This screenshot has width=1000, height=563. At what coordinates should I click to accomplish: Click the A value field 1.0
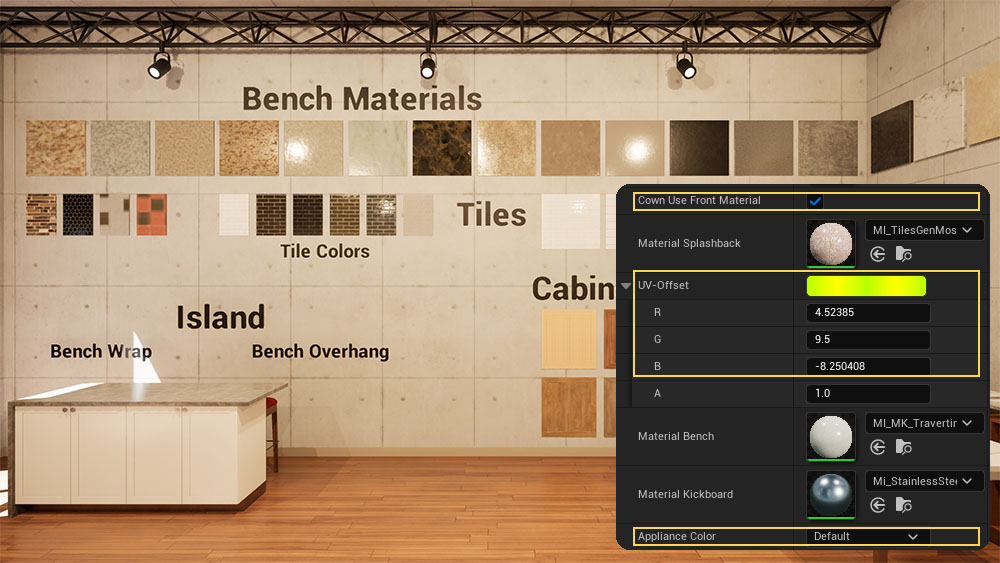pyautogui.click(x=868, y=394)
